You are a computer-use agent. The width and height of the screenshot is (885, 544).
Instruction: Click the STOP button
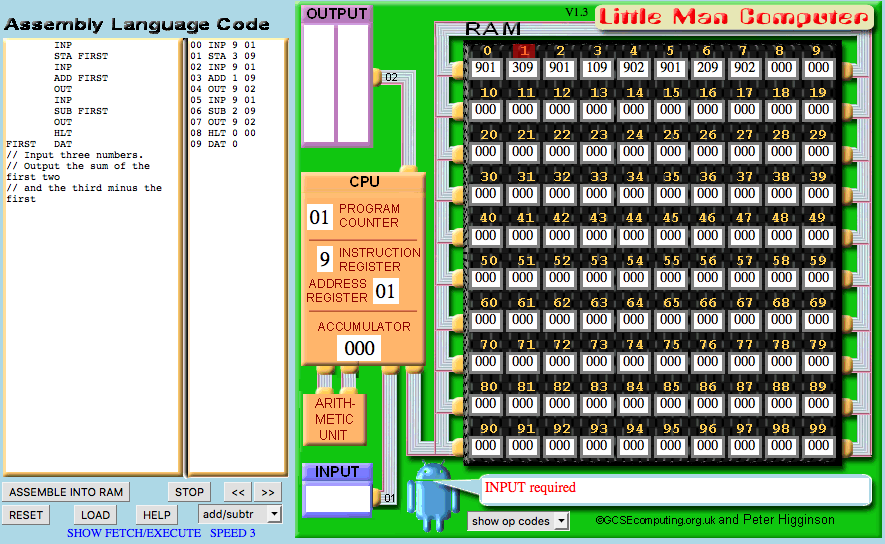189,492
